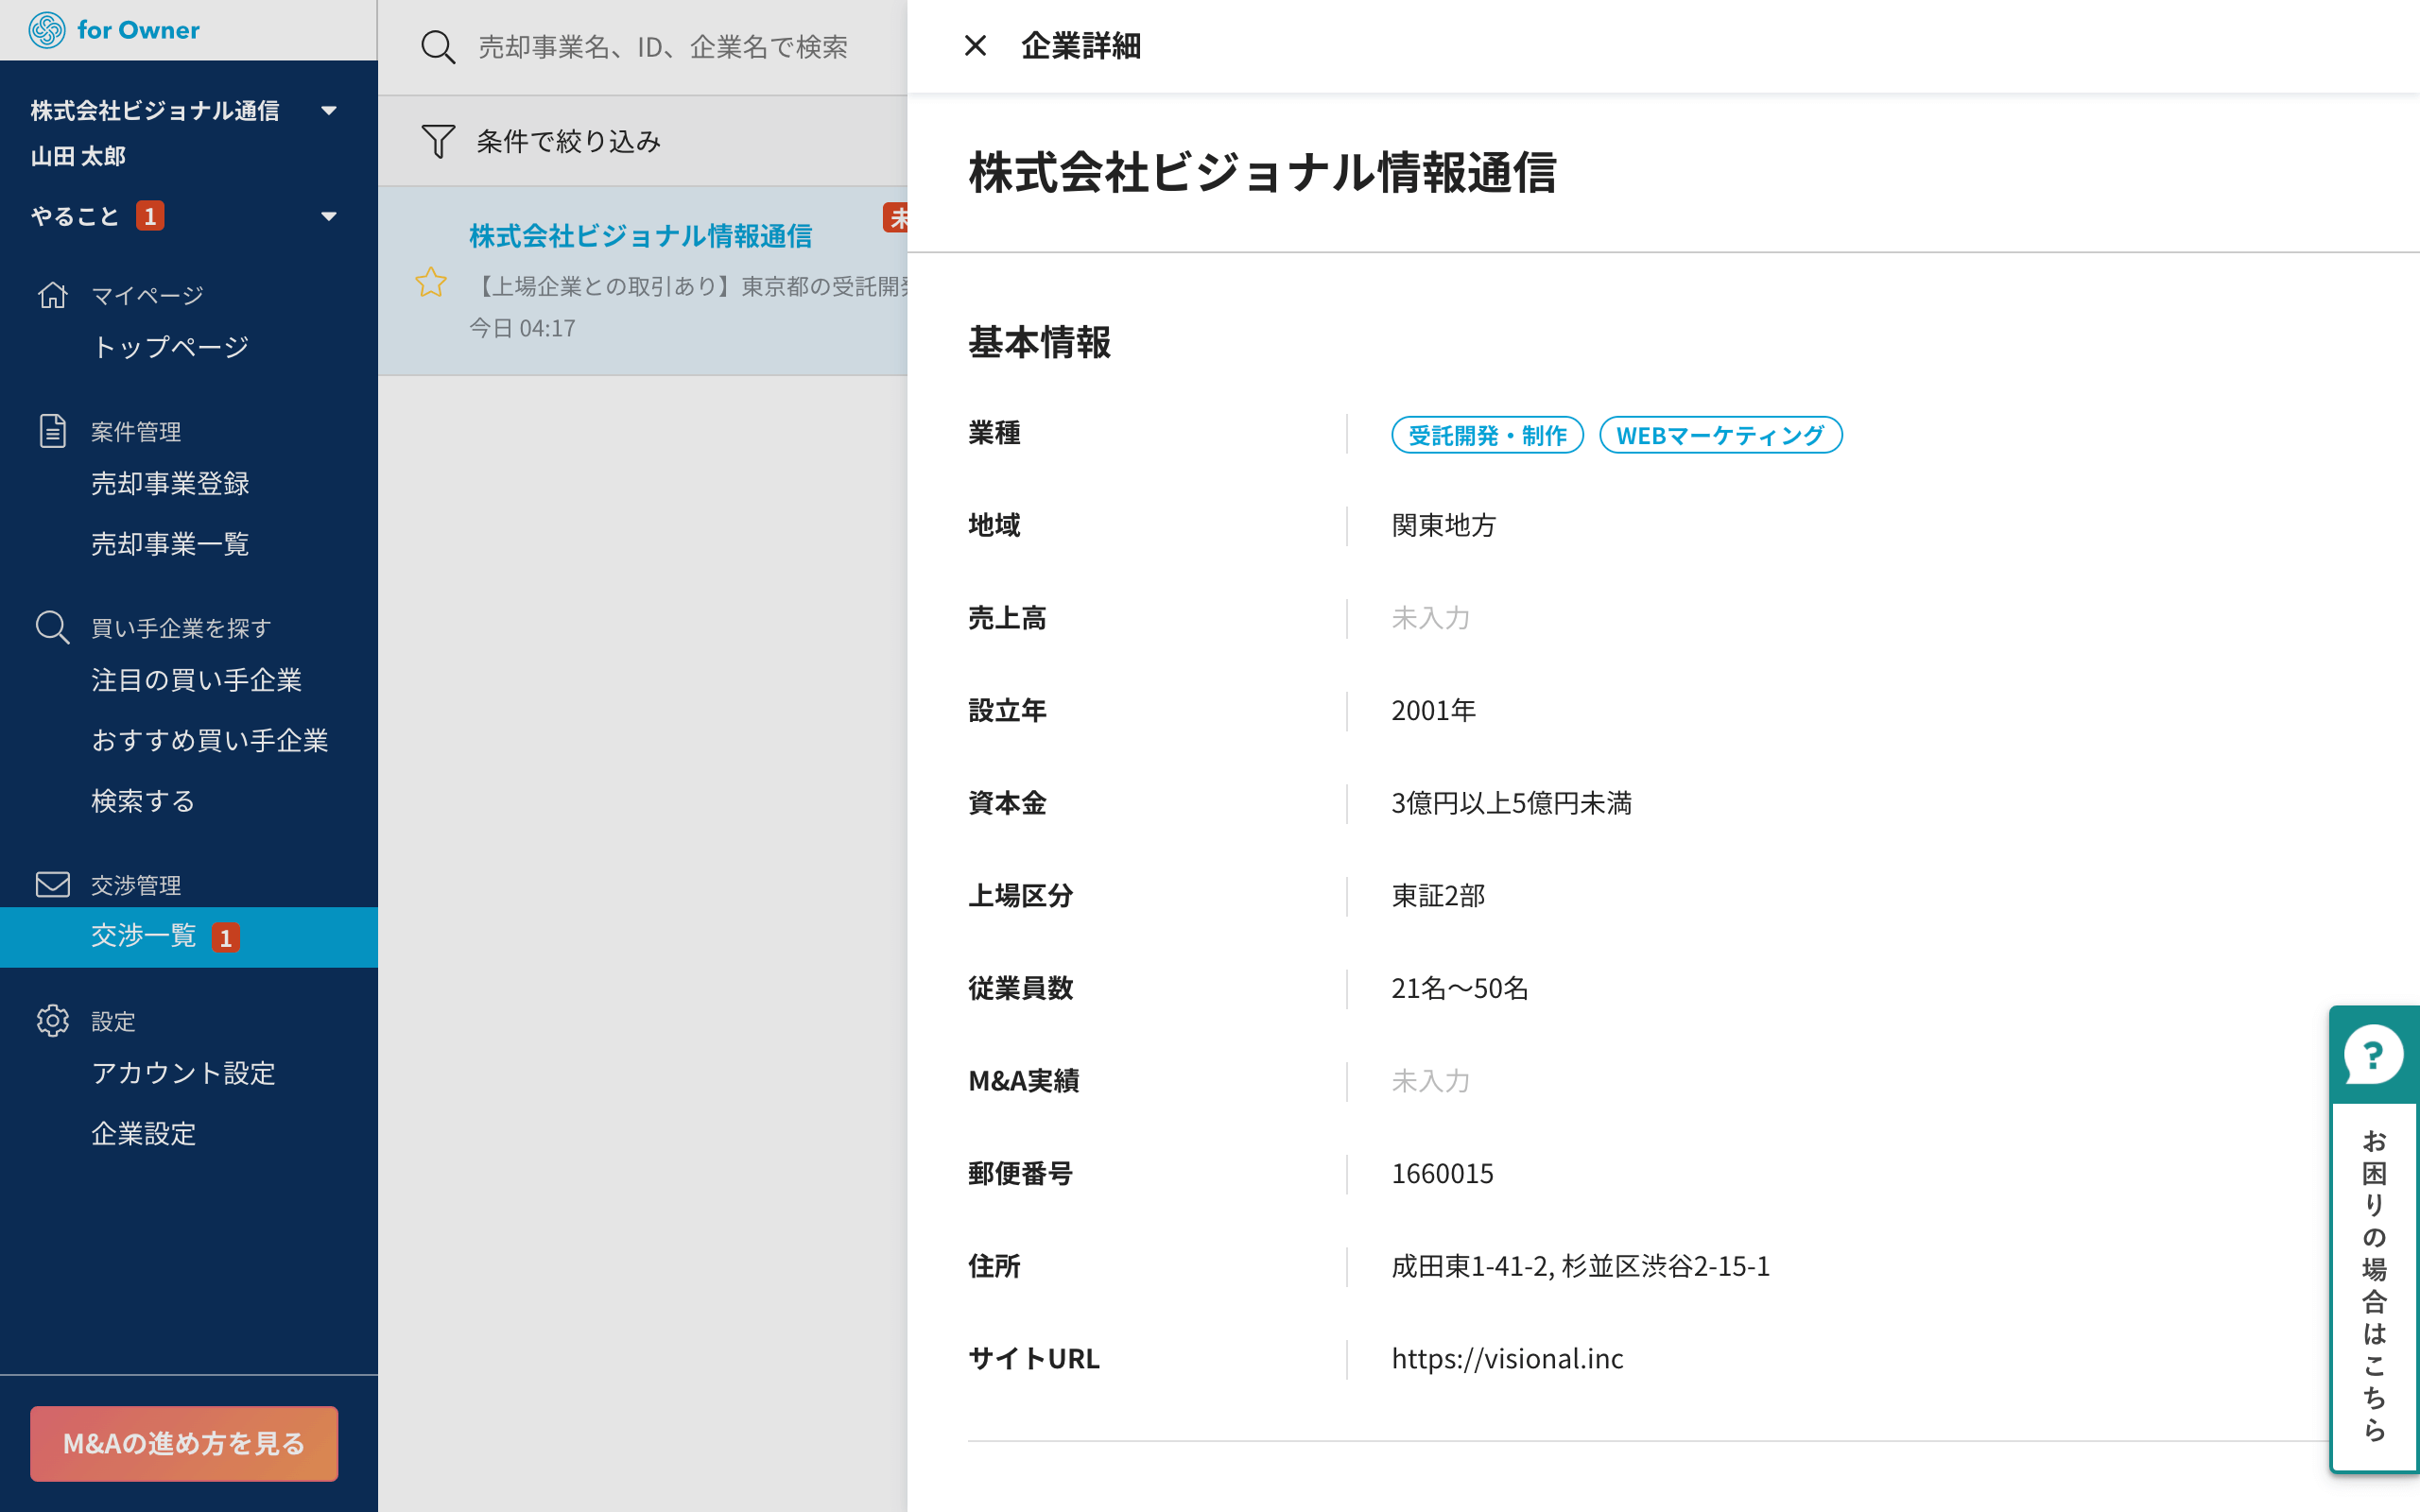Go to おすすめ買い手企業 page
Screen dimensions: 2420x1512
(209, 740)
